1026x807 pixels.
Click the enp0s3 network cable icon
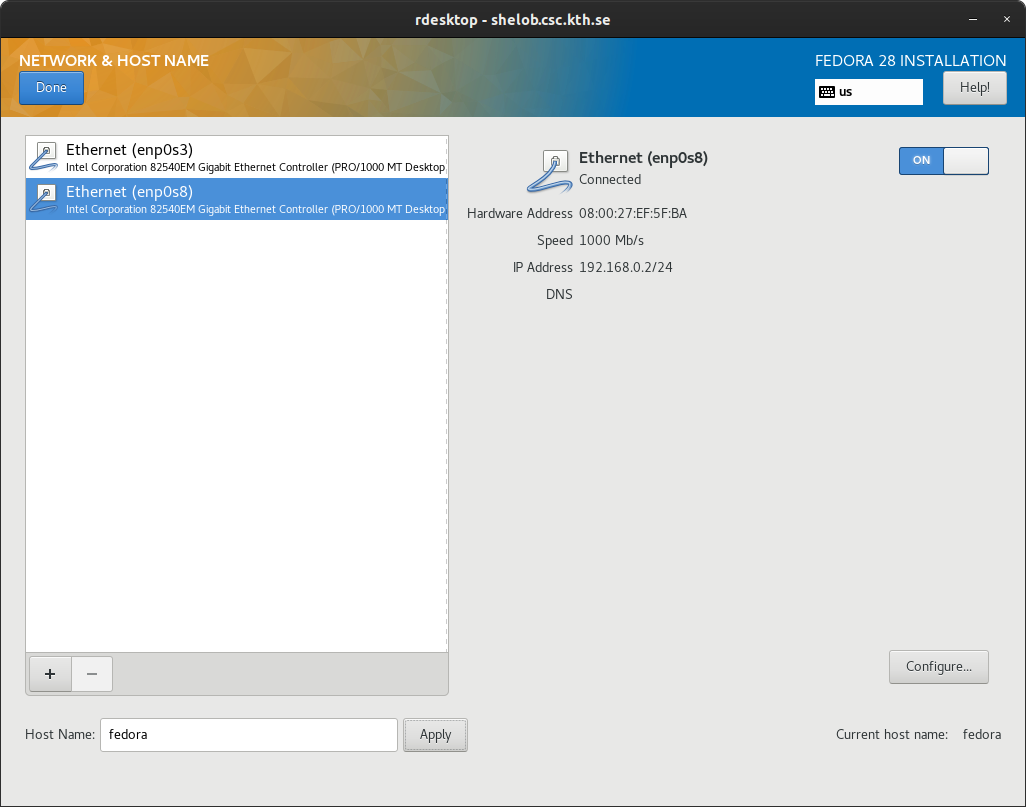[44, 157]
